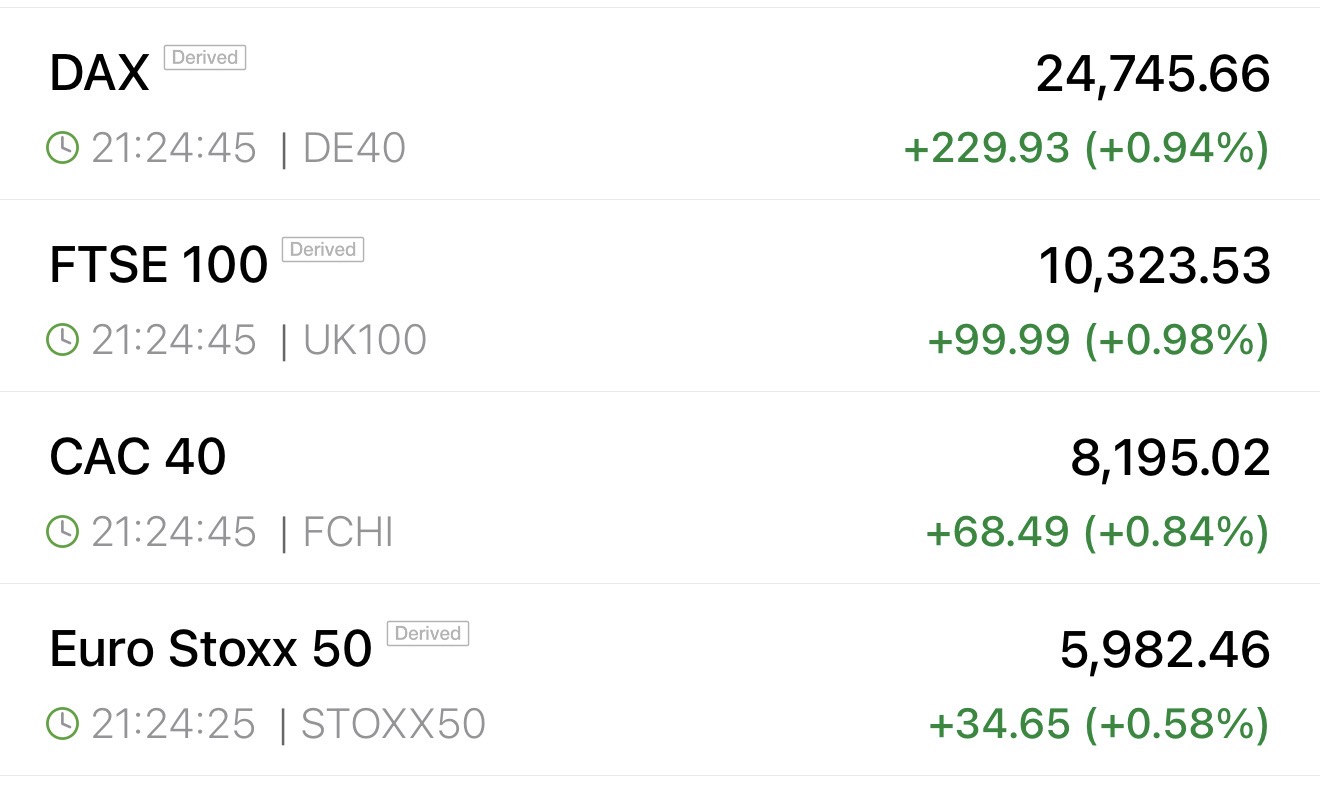The height and width of the screenshot is (799, 1320).
Task: Open the Euro Stoxx 50 index name
Action: coord(211,650)
